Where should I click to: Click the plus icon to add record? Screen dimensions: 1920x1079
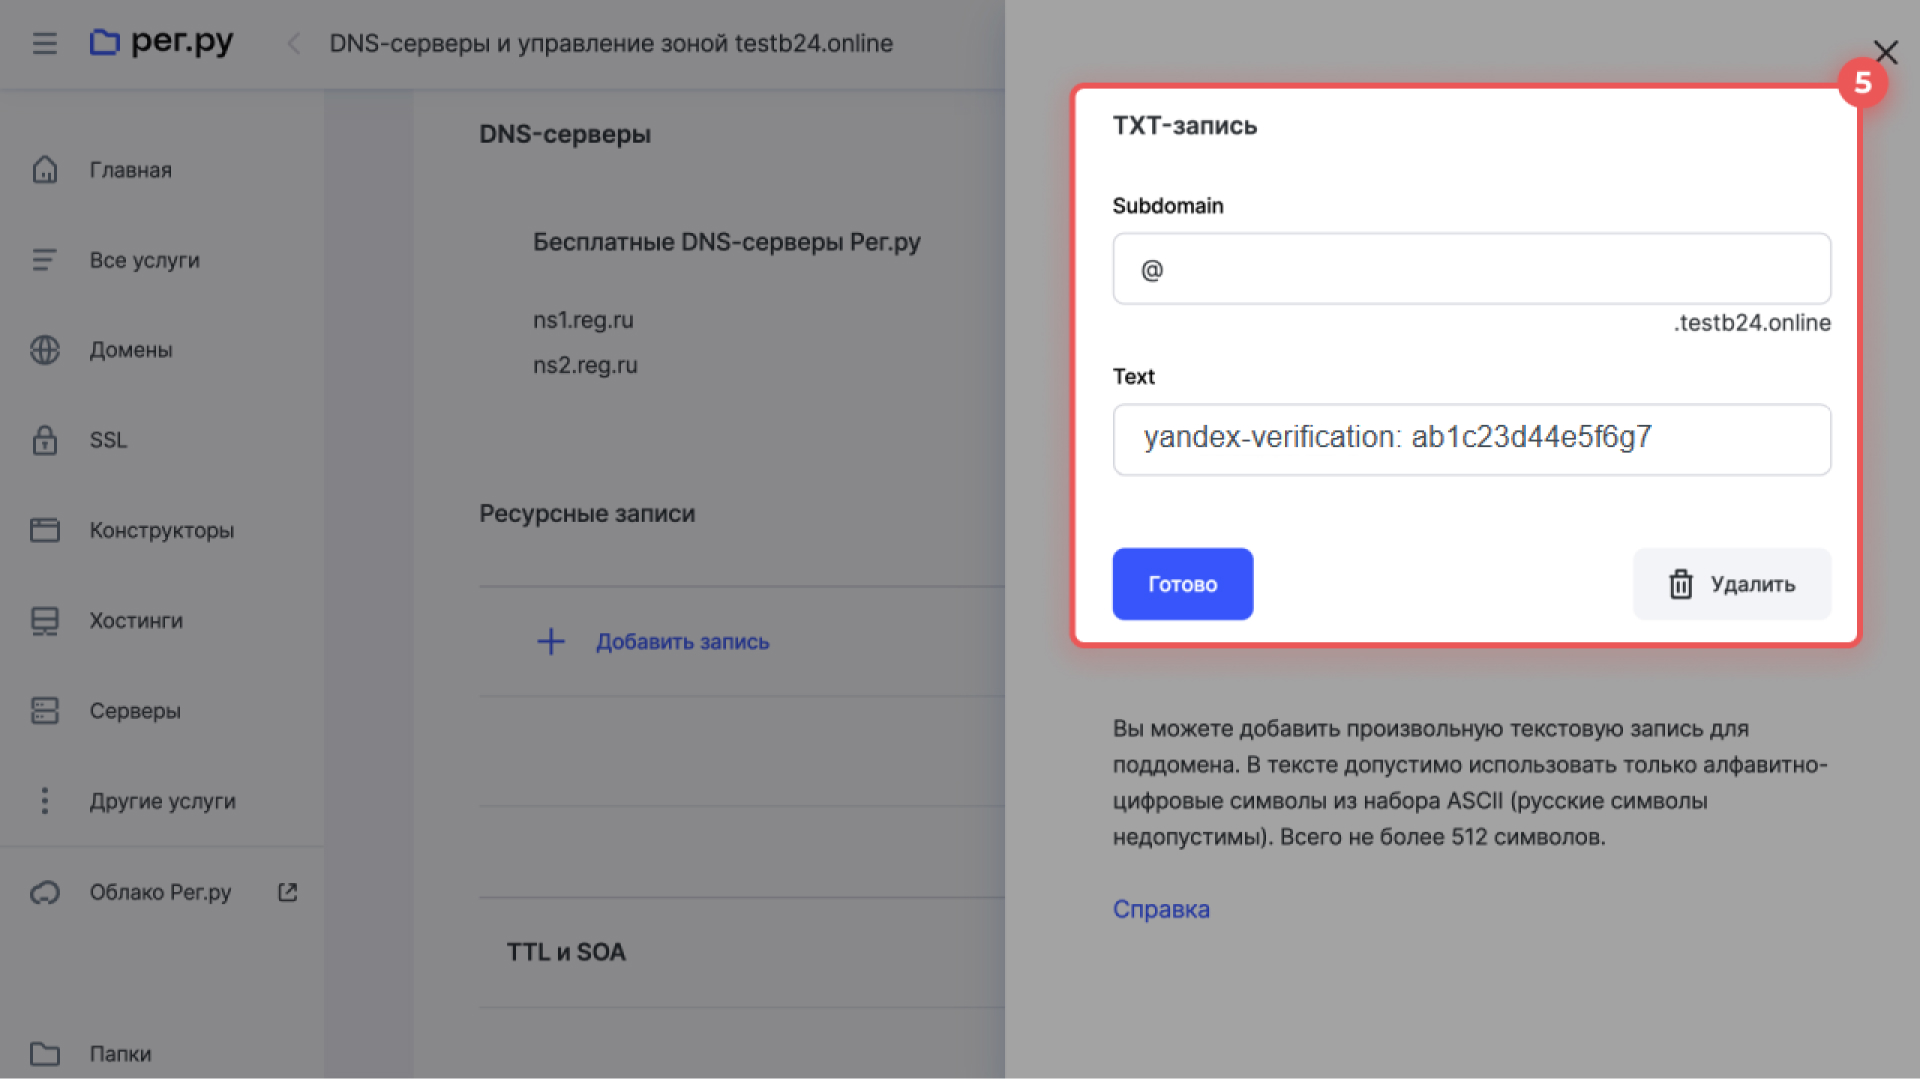551,641
